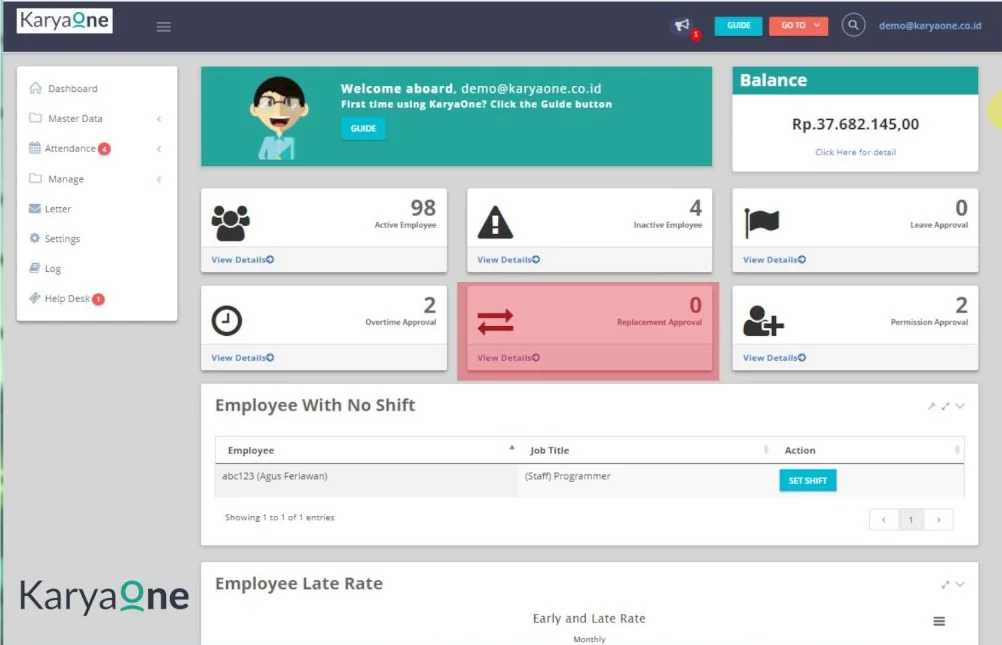Click 'Click Here for detail' under Balance
Image resolution: width=1002 pixels, height=645 pixels.
pos(855,152)
